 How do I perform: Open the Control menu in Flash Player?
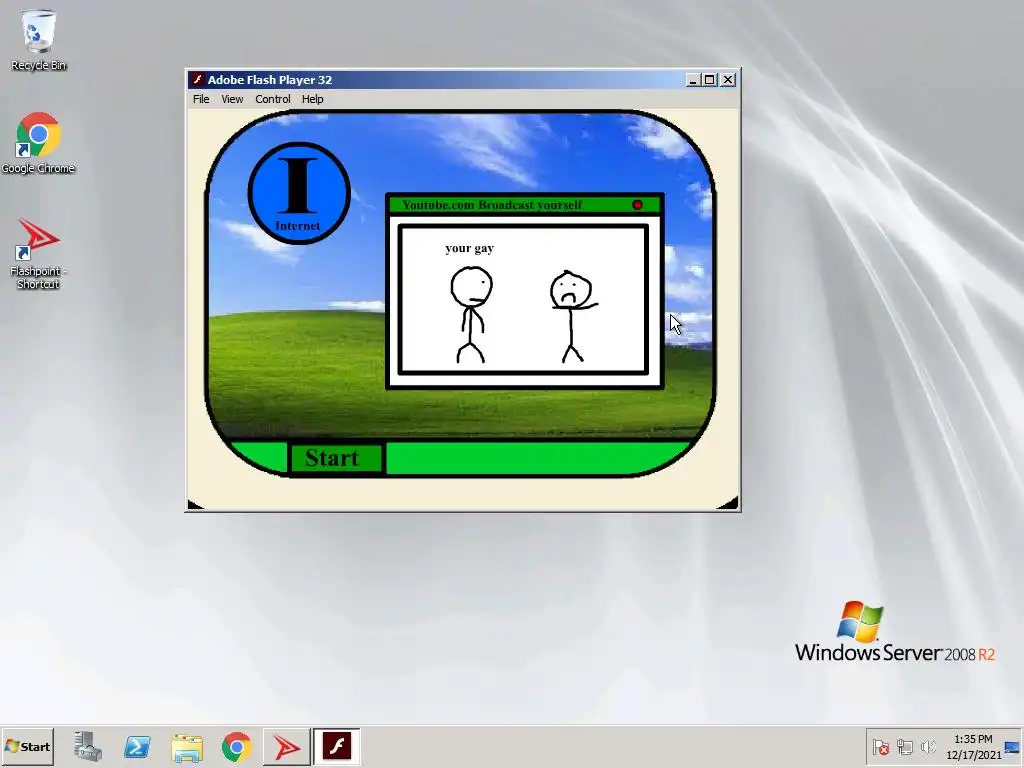272,99
